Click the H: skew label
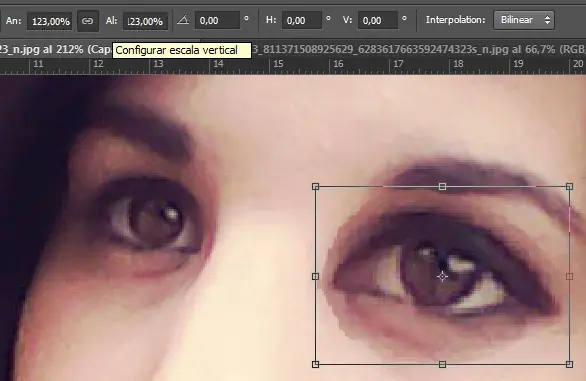This screenshot has height=381, width=586. coord(271,20)
